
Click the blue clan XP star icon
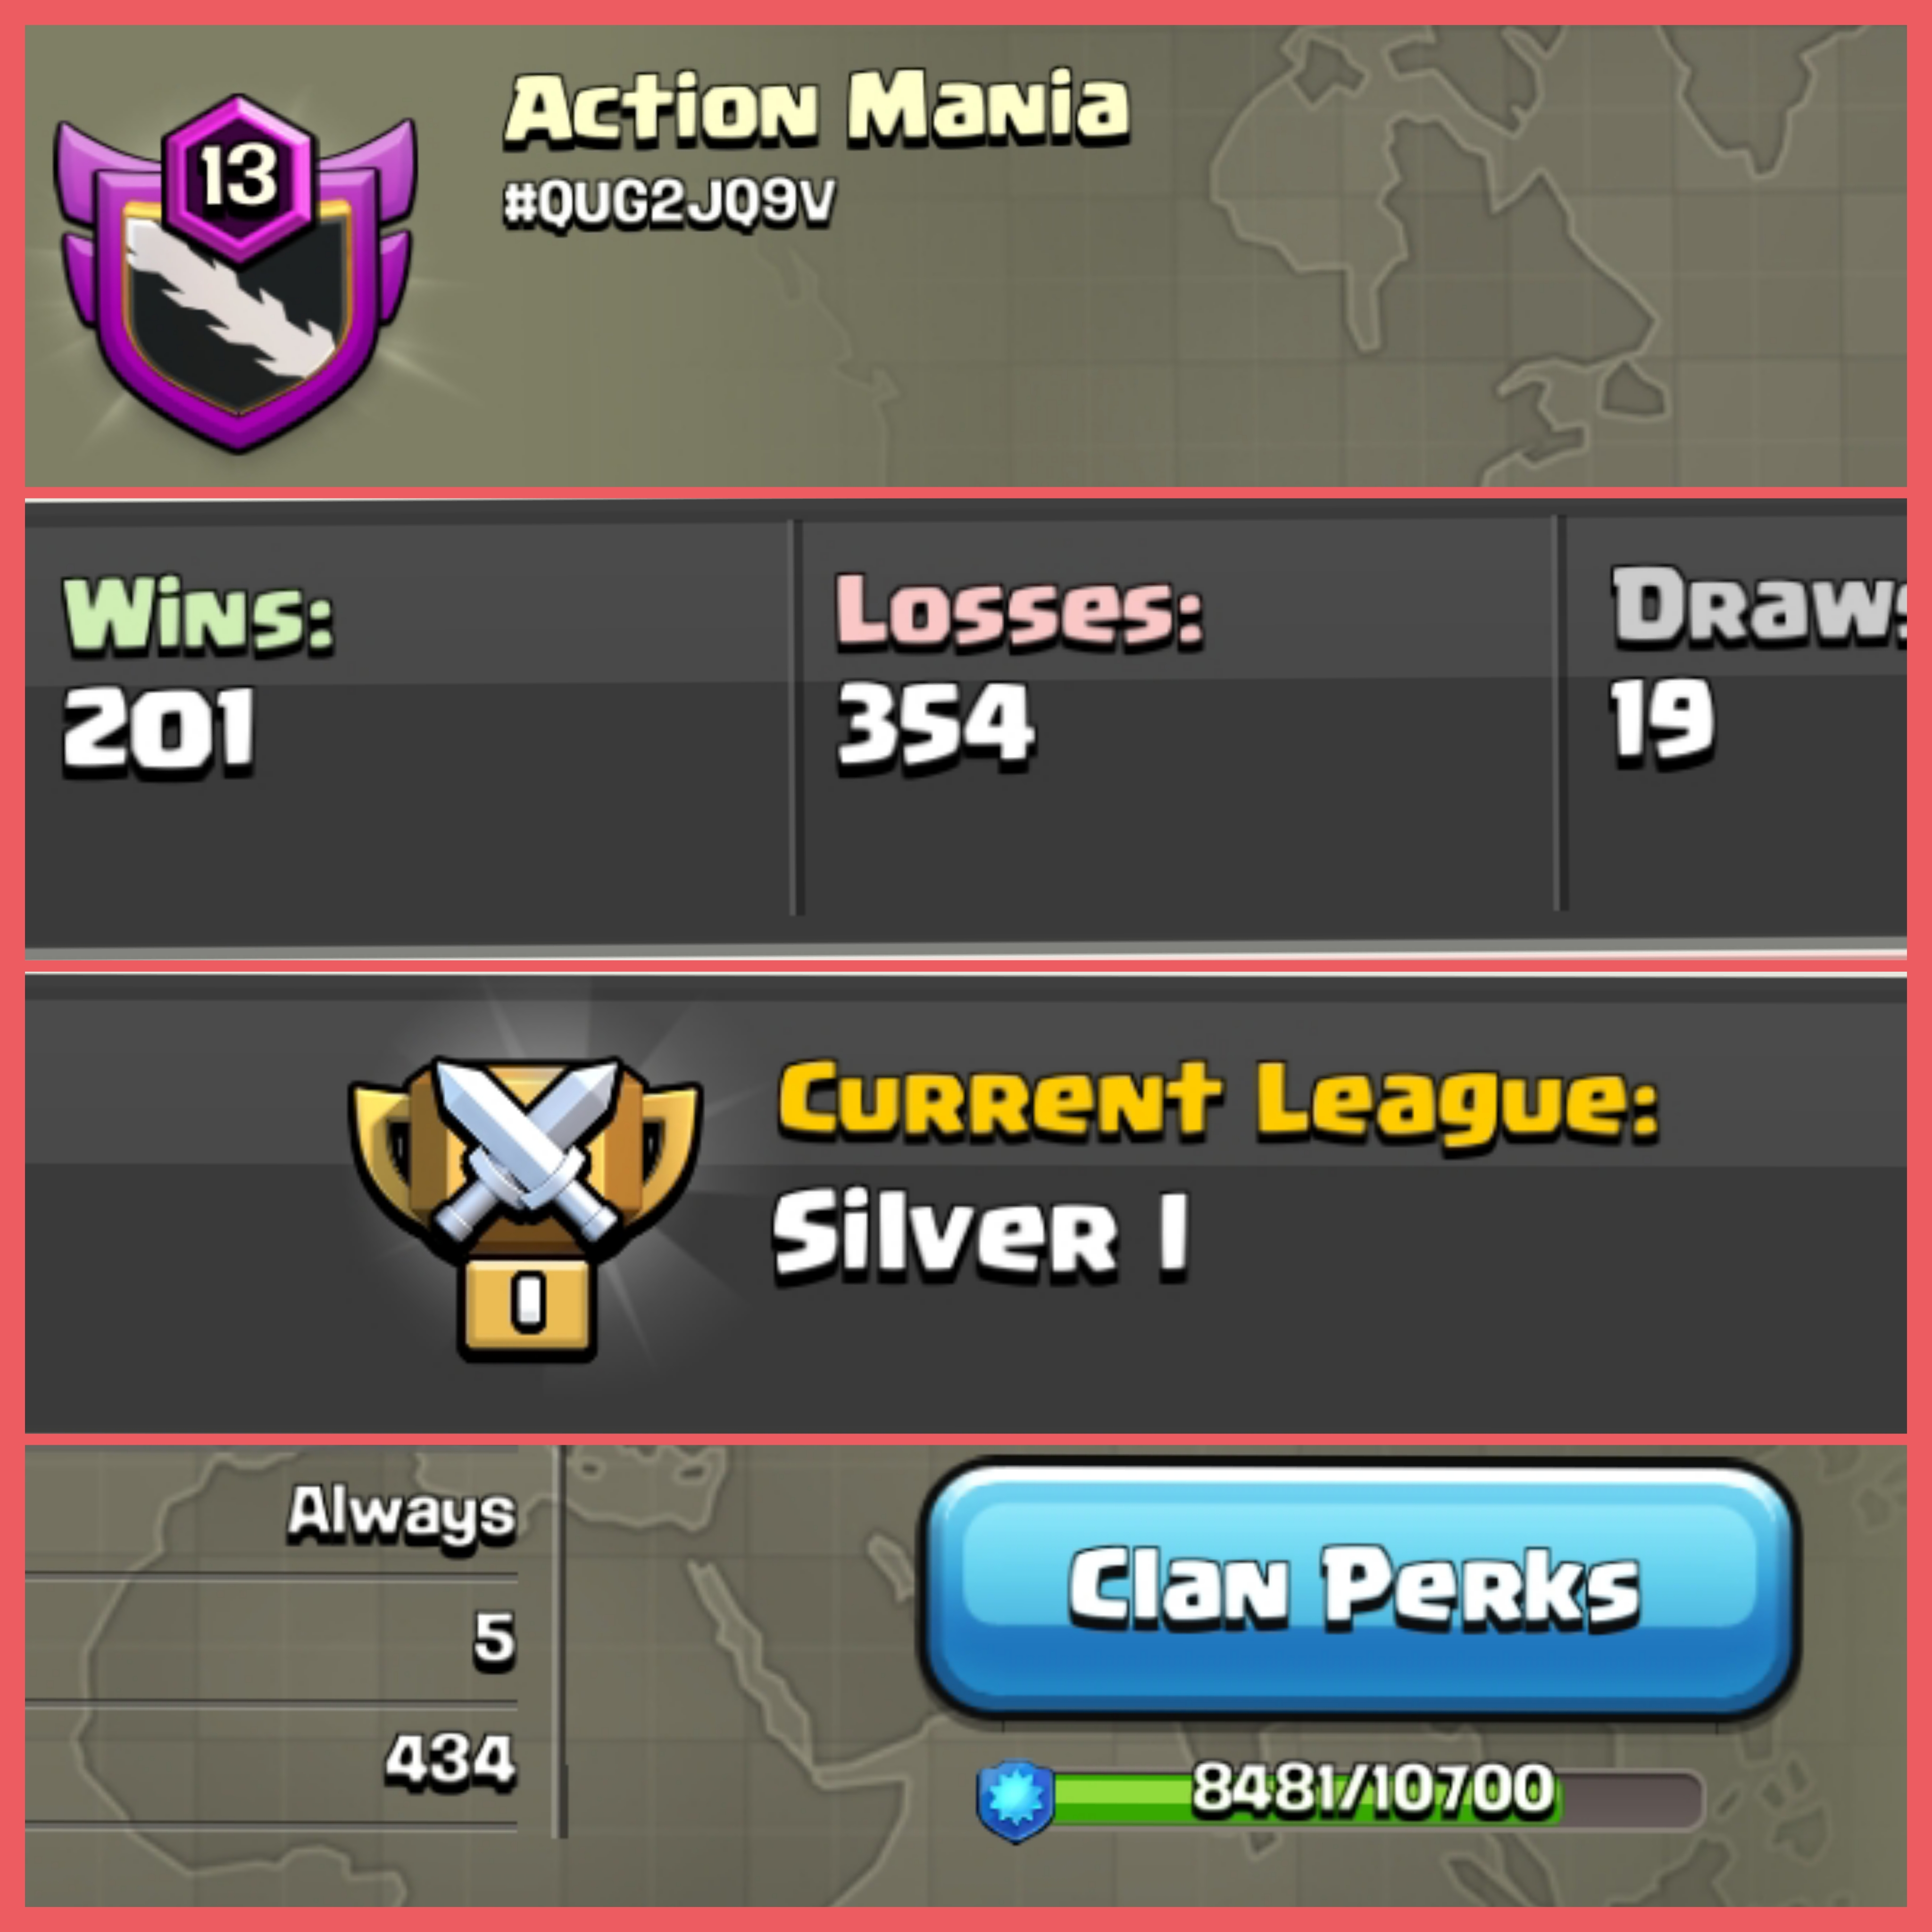[1015, 1801]
